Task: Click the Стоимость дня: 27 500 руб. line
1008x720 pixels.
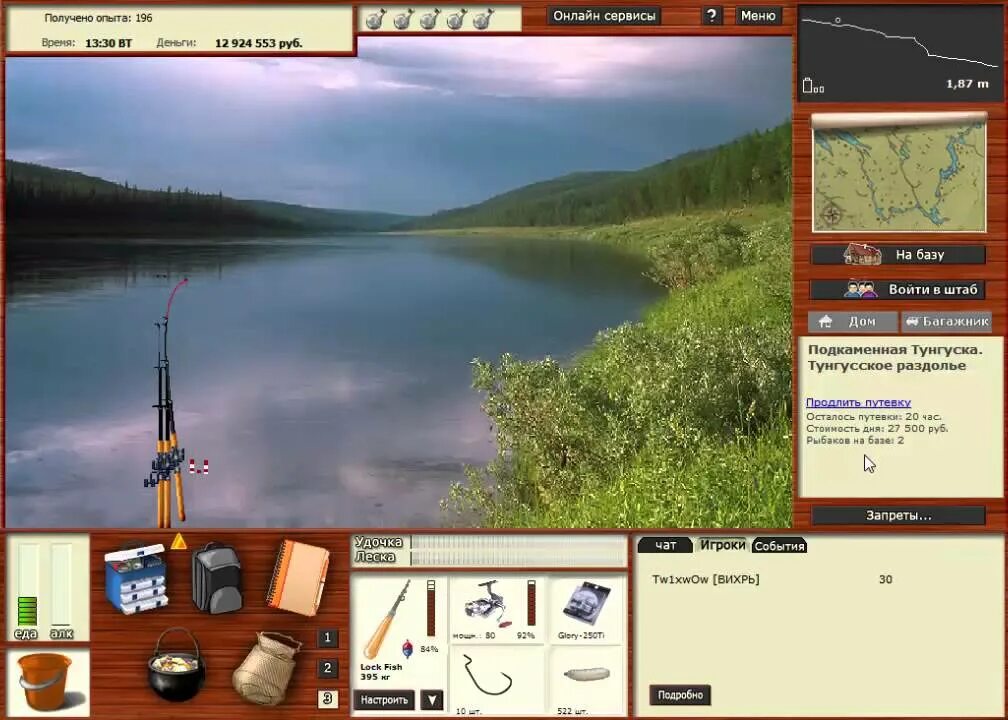Action: pos(877,428)
